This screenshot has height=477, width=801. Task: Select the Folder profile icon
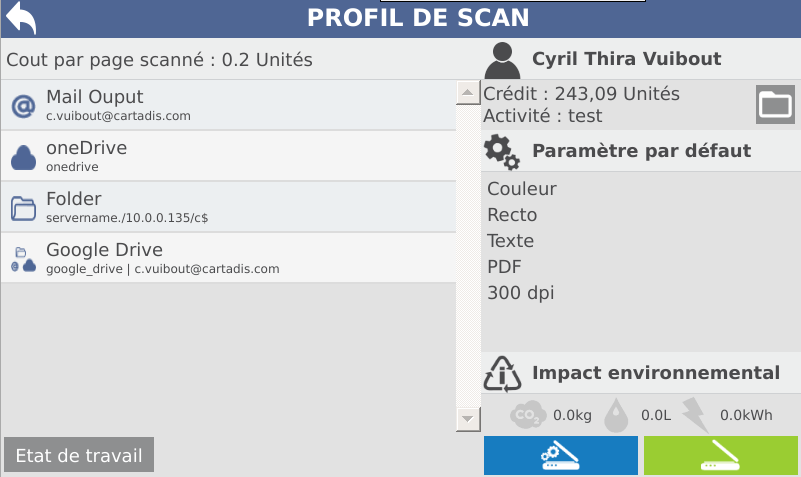(23, 208)
